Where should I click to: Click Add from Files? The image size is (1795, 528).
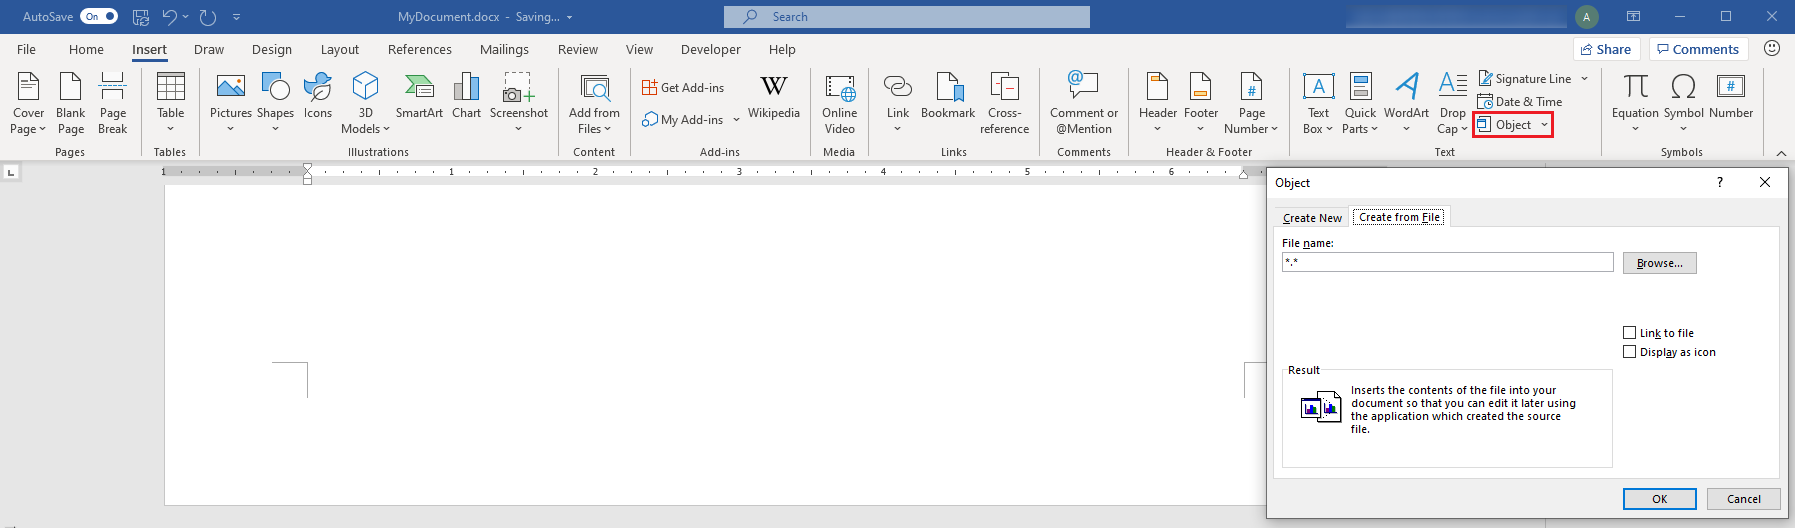(x=594, y=103)
